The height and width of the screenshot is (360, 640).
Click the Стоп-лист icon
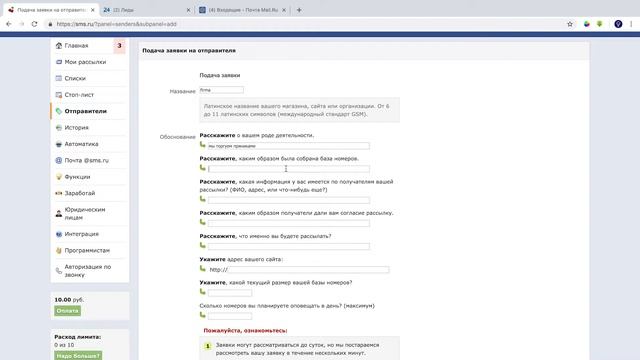59,95
